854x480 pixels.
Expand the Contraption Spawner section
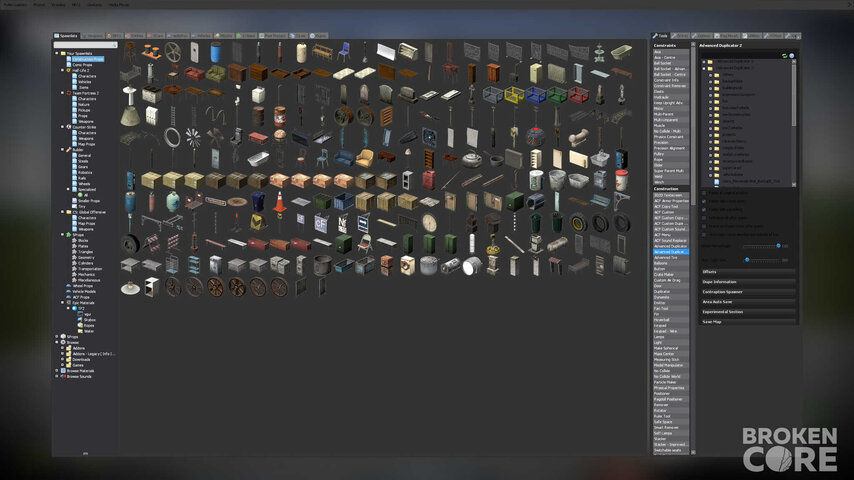pos(748,292)
